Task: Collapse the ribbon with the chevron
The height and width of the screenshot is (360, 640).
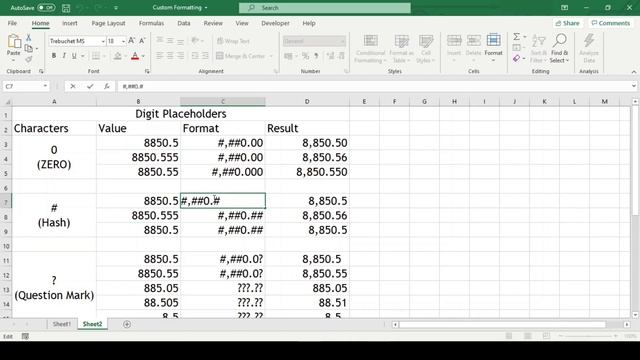Action: coord(633,72)
